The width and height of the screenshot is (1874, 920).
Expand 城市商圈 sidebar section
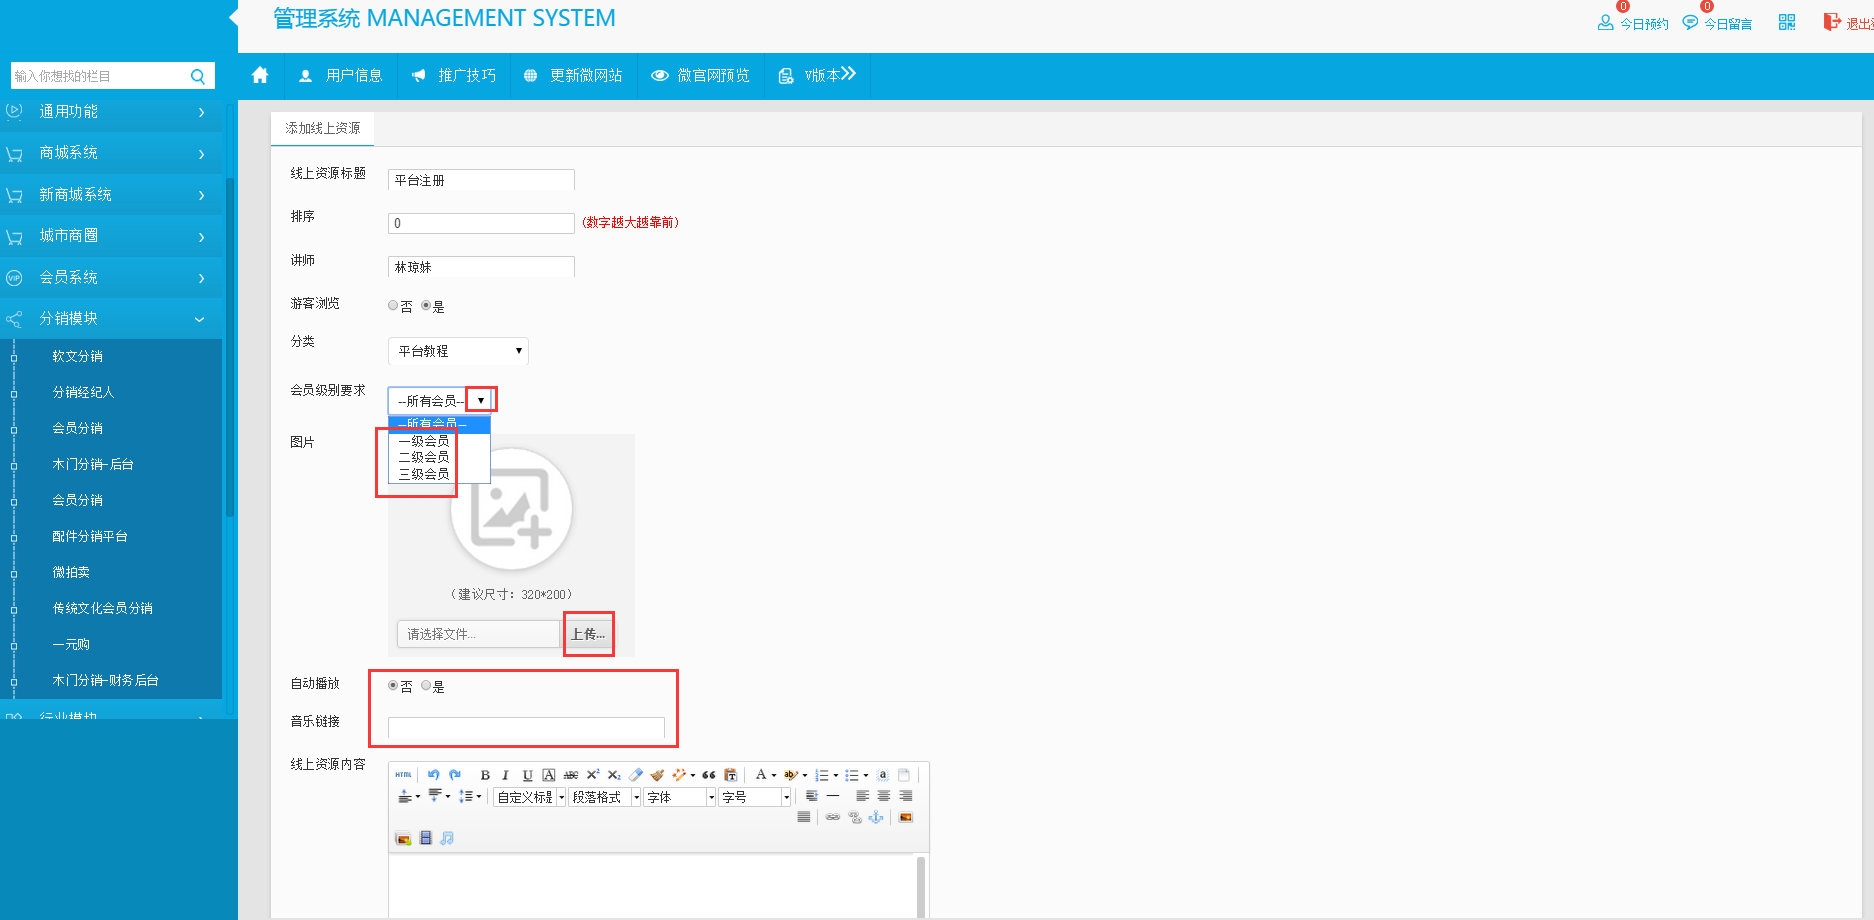point(110,236)
